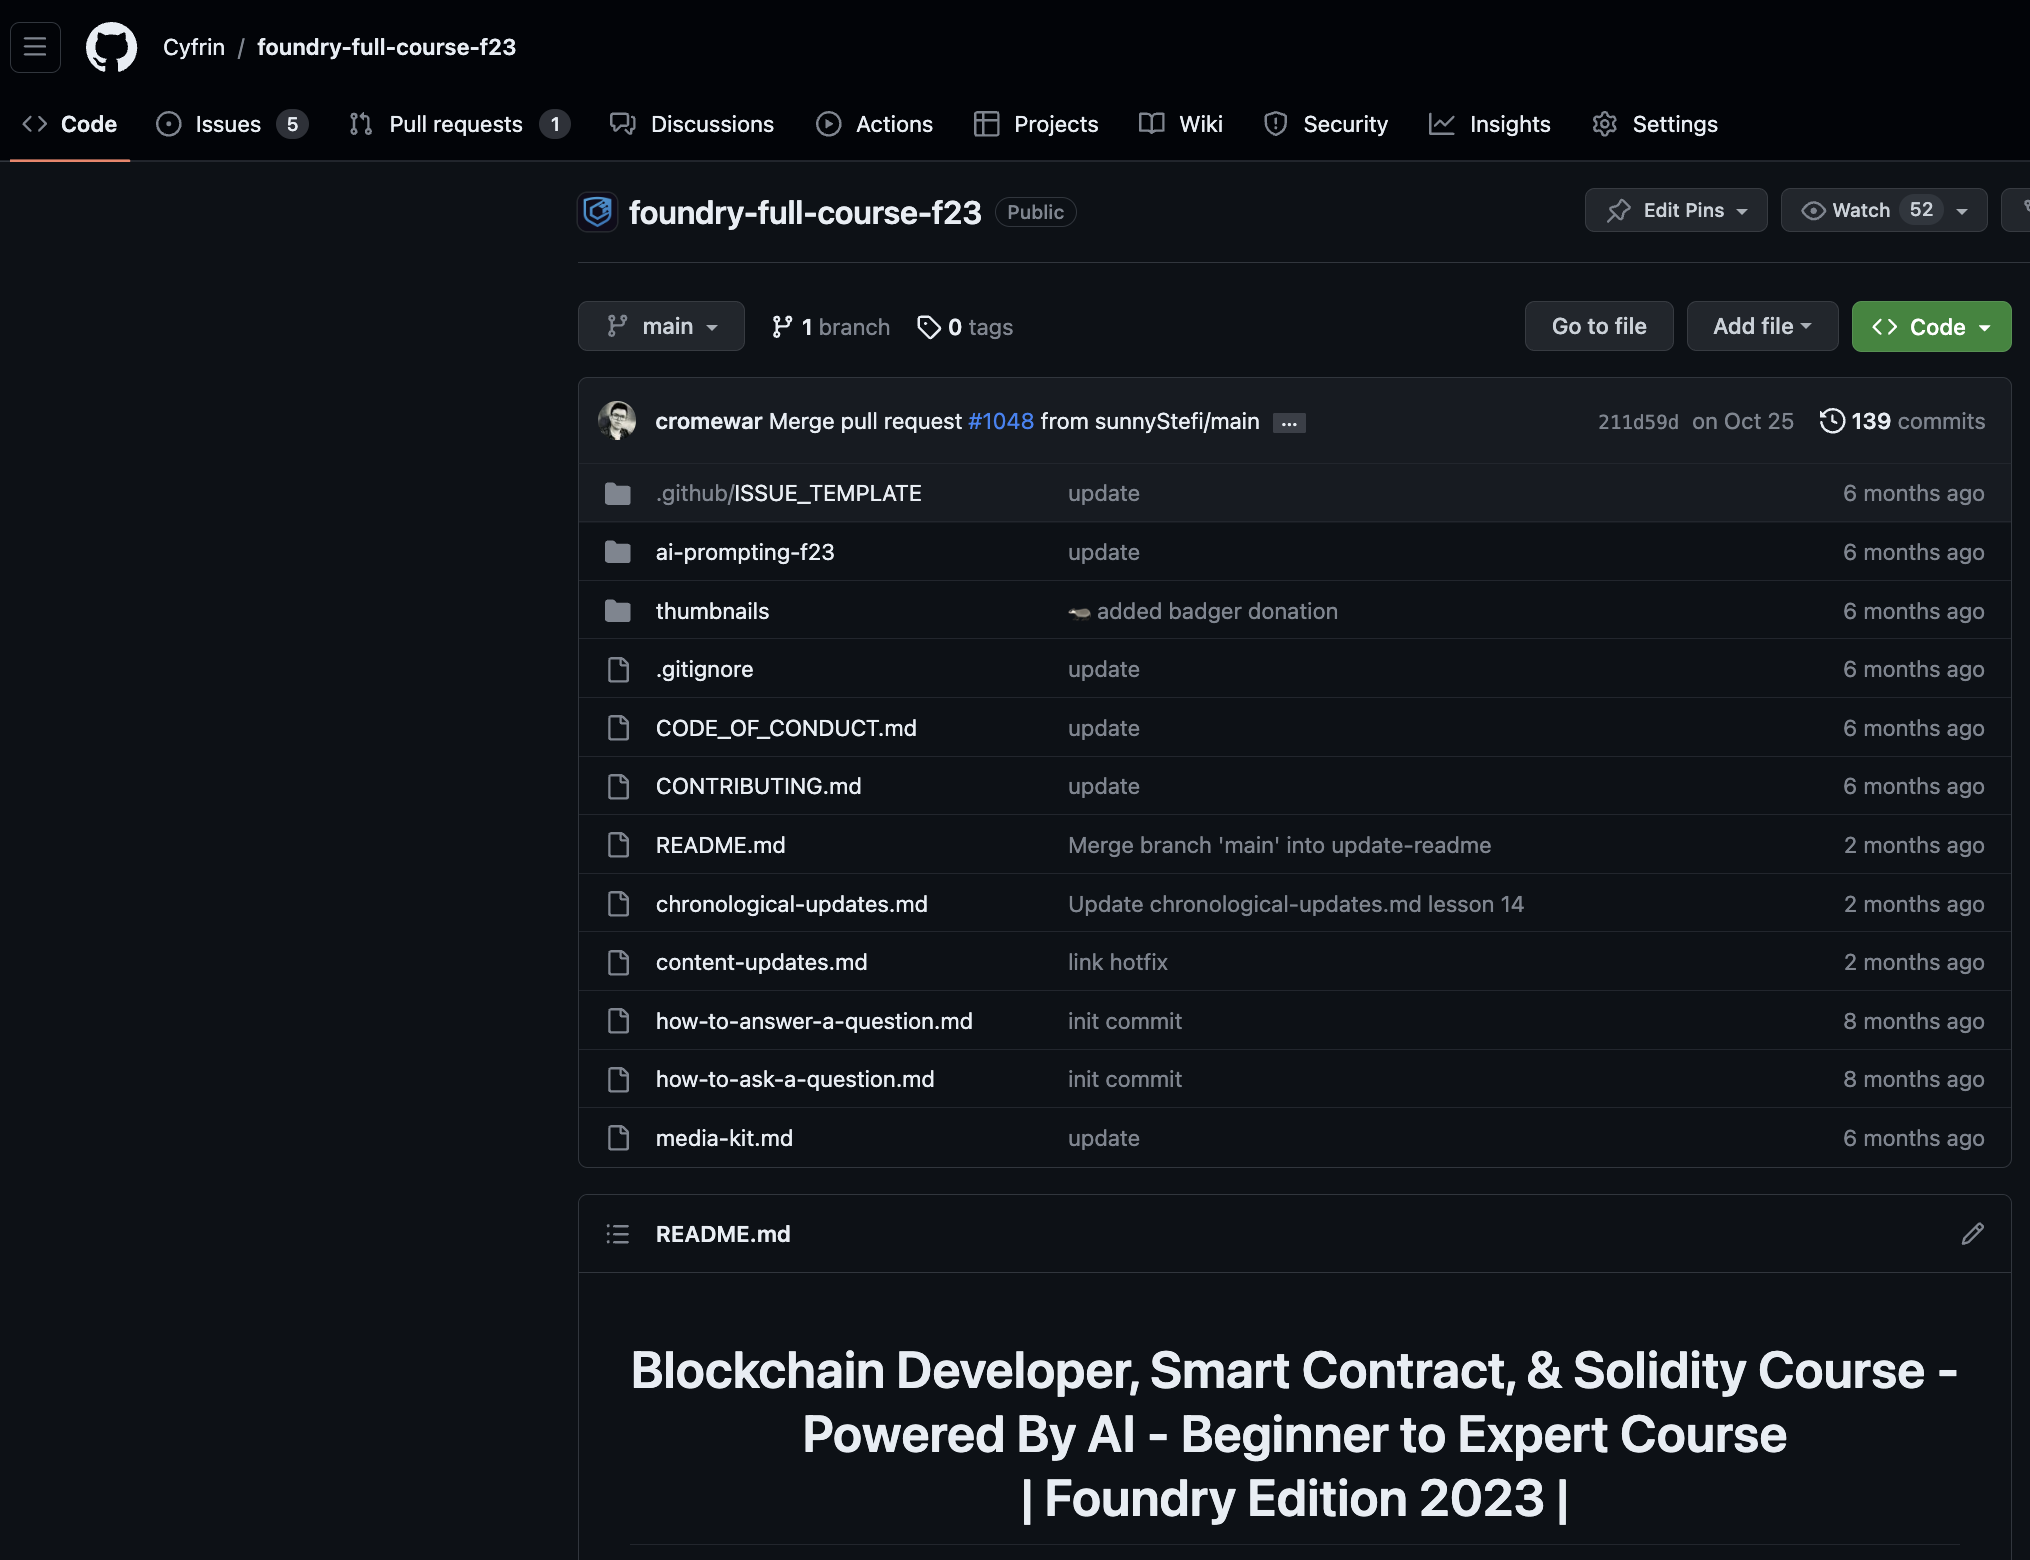This screenshot has height=1560, width=2030.
Task: Open the thumbnails folder
Action: (x=712, y=611)
